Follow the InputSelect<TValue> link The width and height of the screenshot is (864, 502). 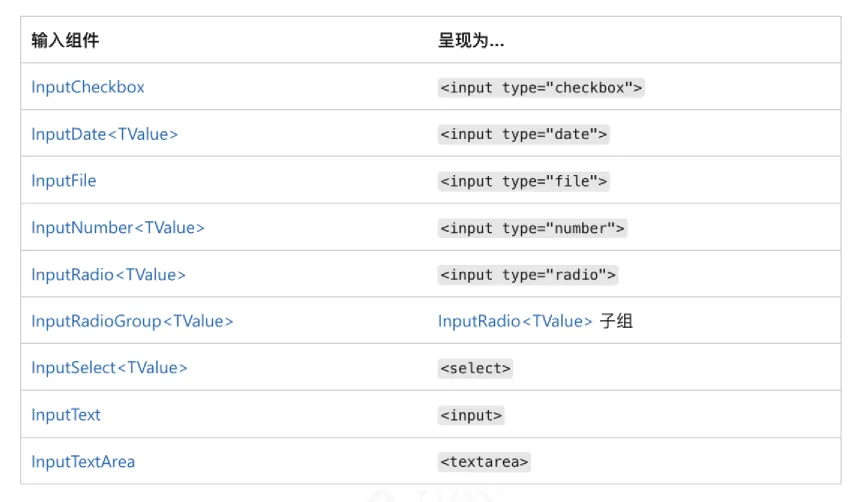click(x=109, y=368)
